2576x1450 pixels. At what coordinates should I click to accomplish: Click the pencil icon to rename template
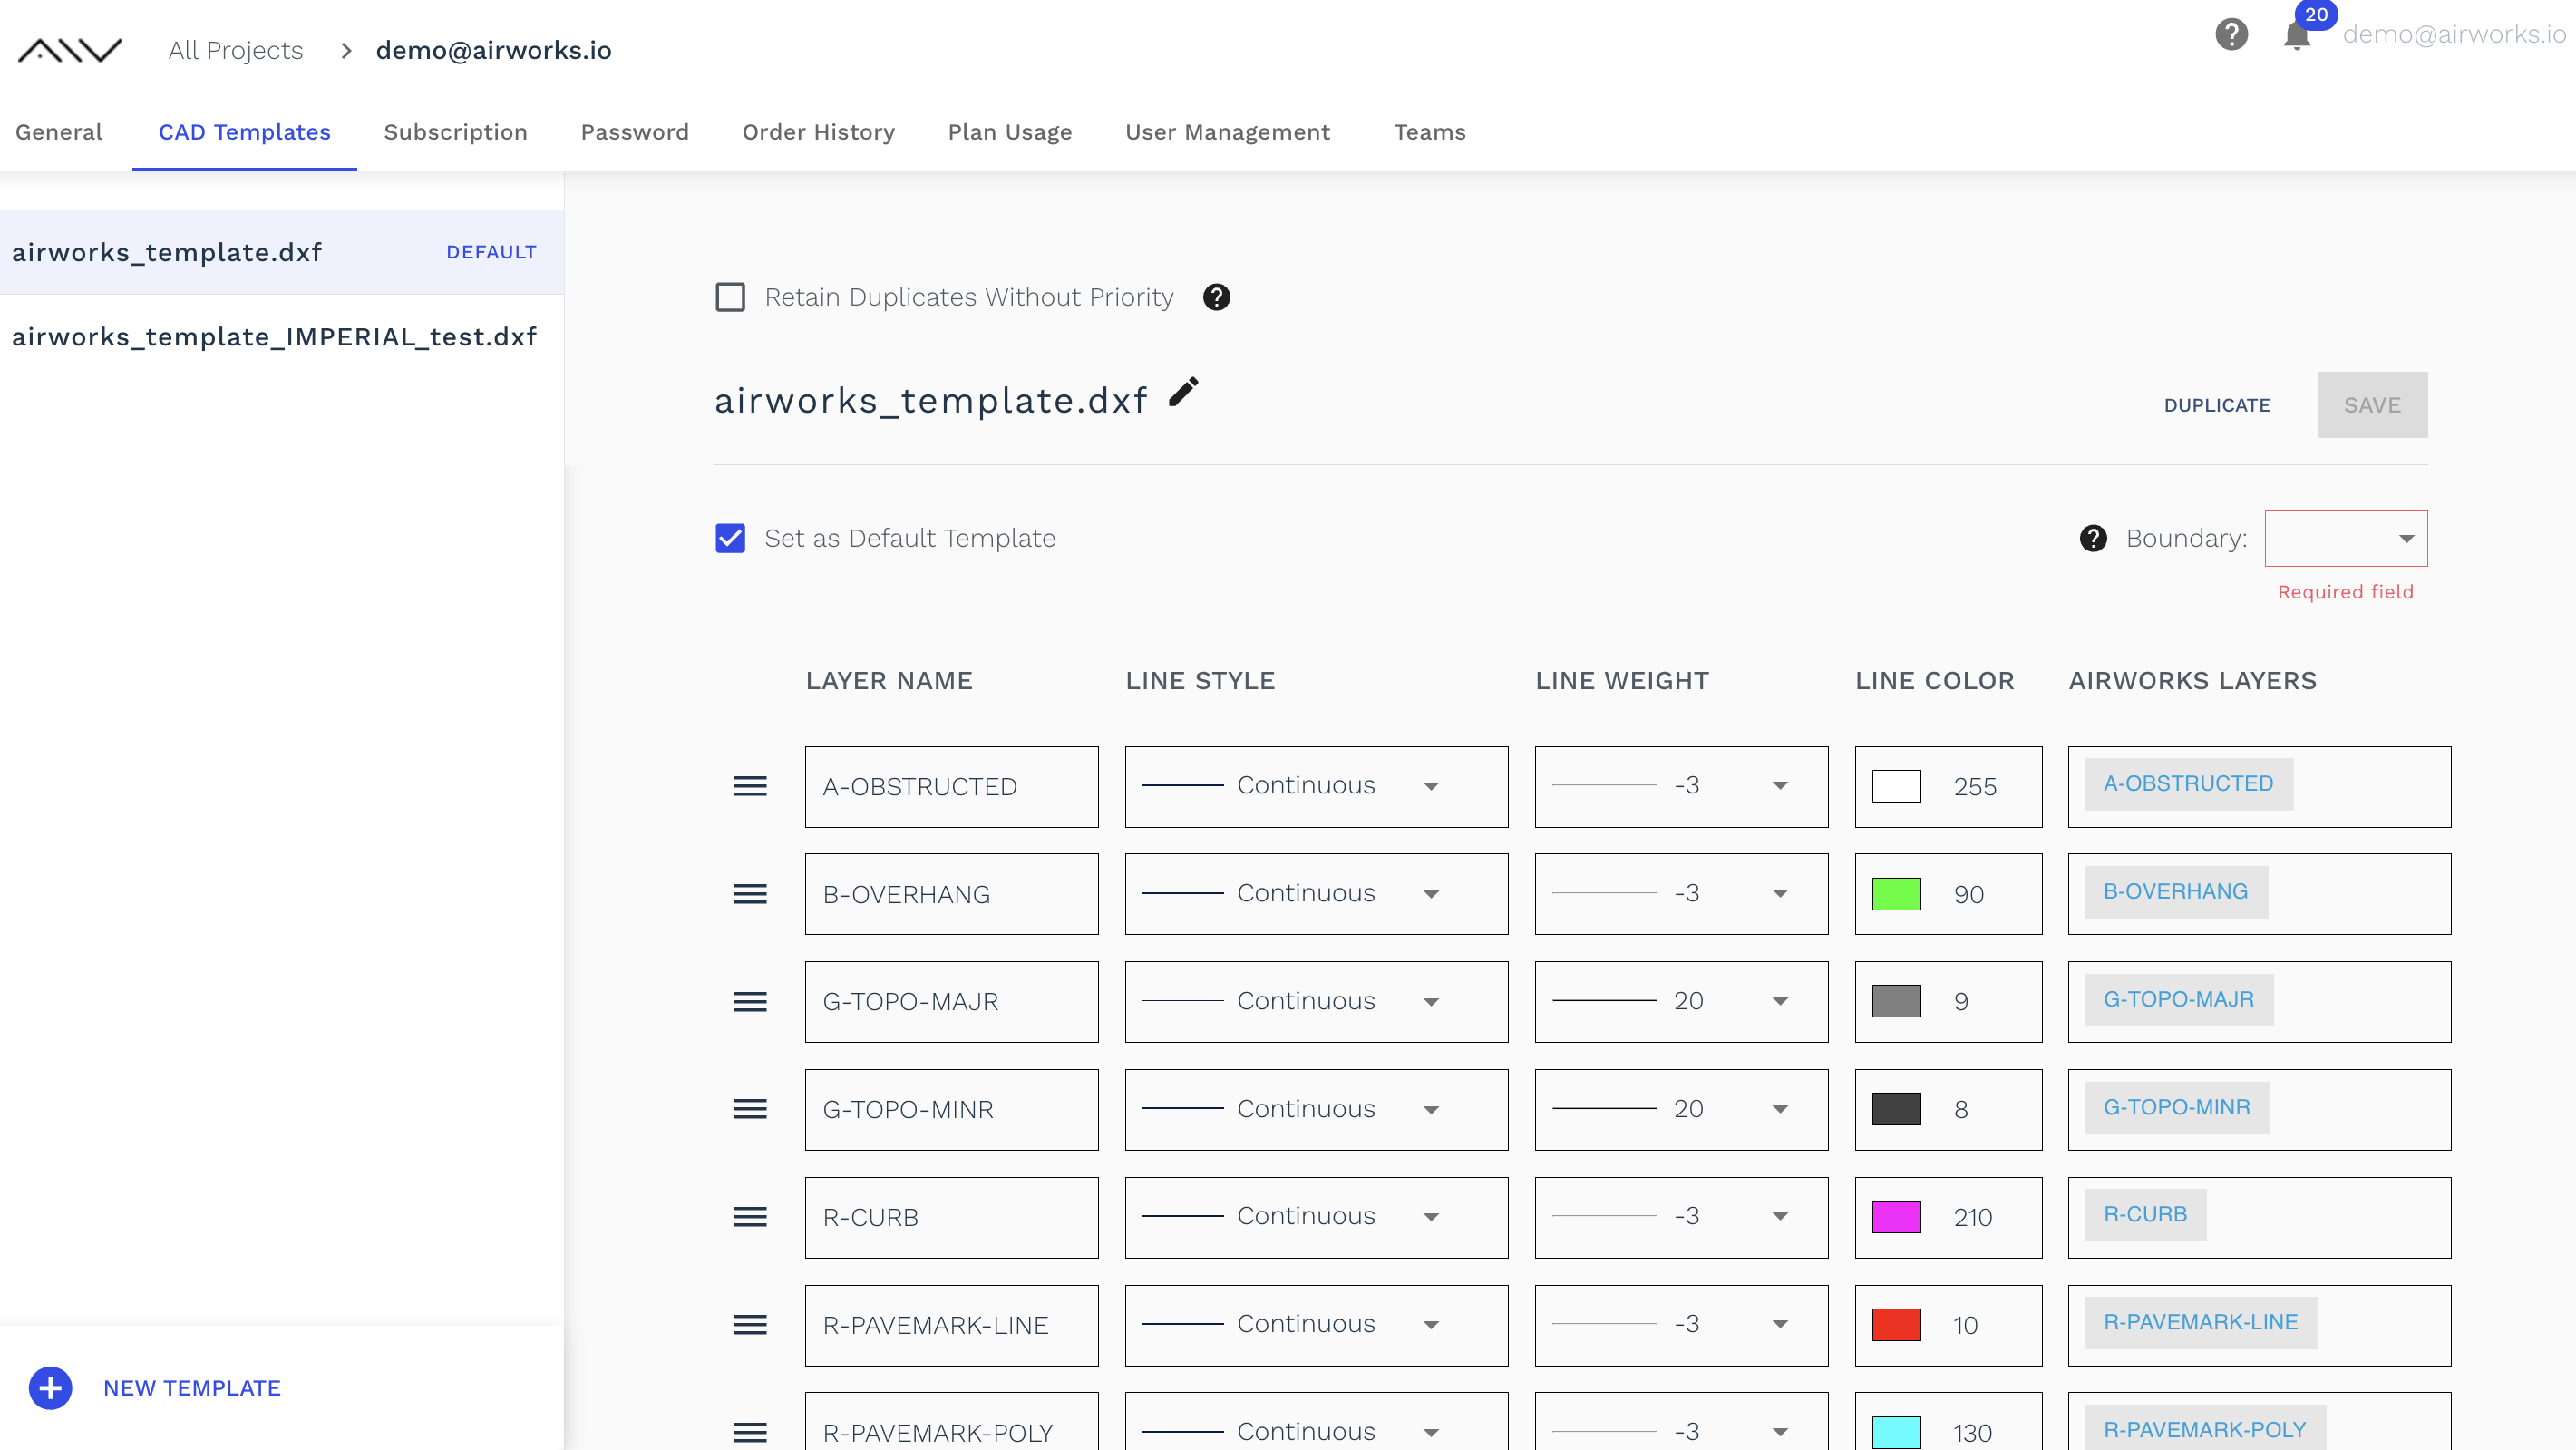(1184, 392)
